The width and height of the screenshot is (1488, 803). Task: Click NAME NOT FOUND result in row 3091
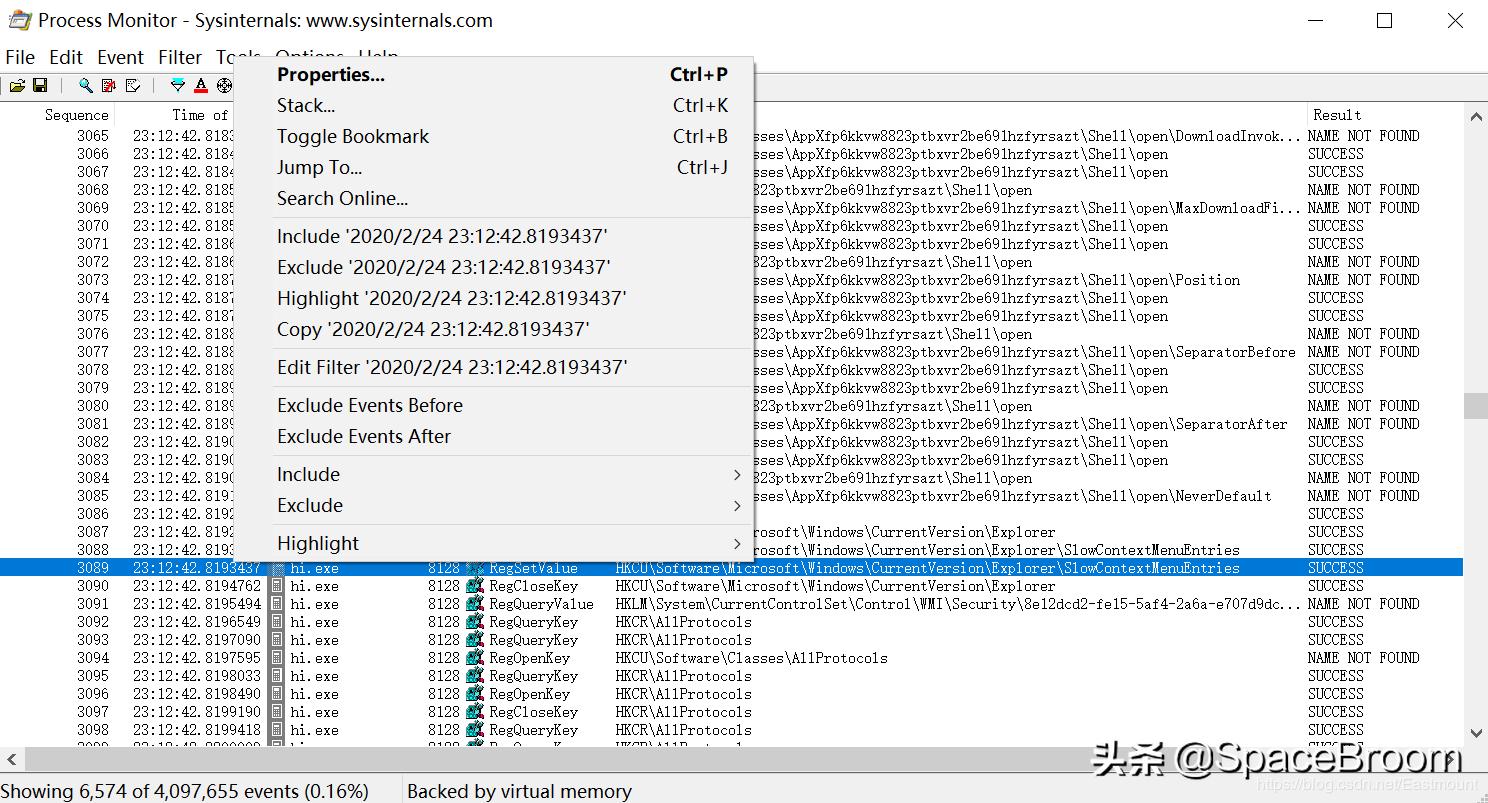[1363, 604]
